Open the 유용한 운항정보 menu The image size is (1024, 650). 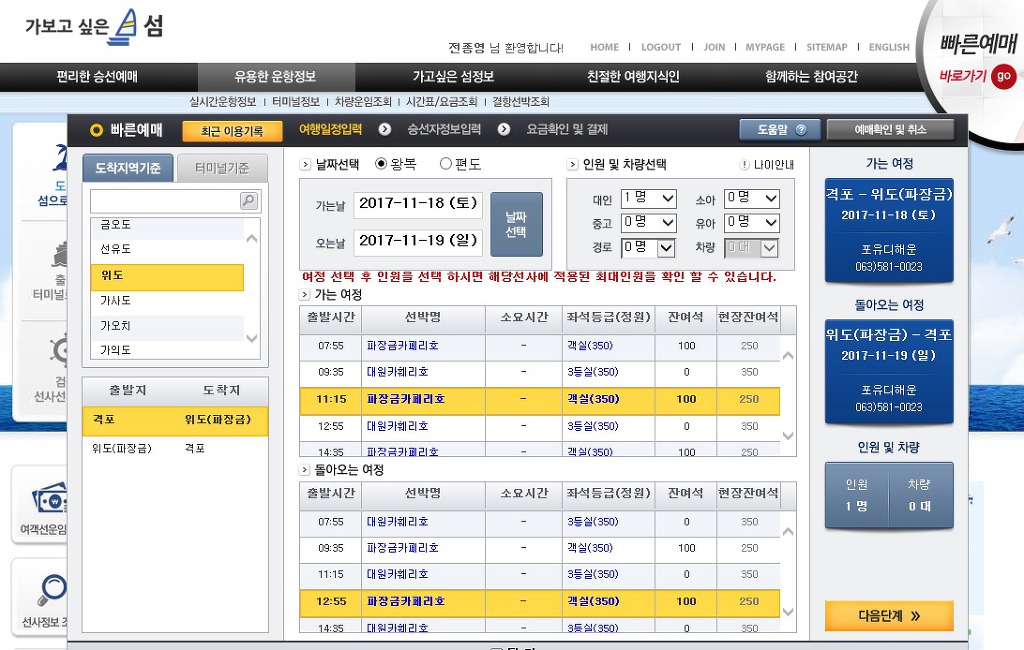(276, 77)
